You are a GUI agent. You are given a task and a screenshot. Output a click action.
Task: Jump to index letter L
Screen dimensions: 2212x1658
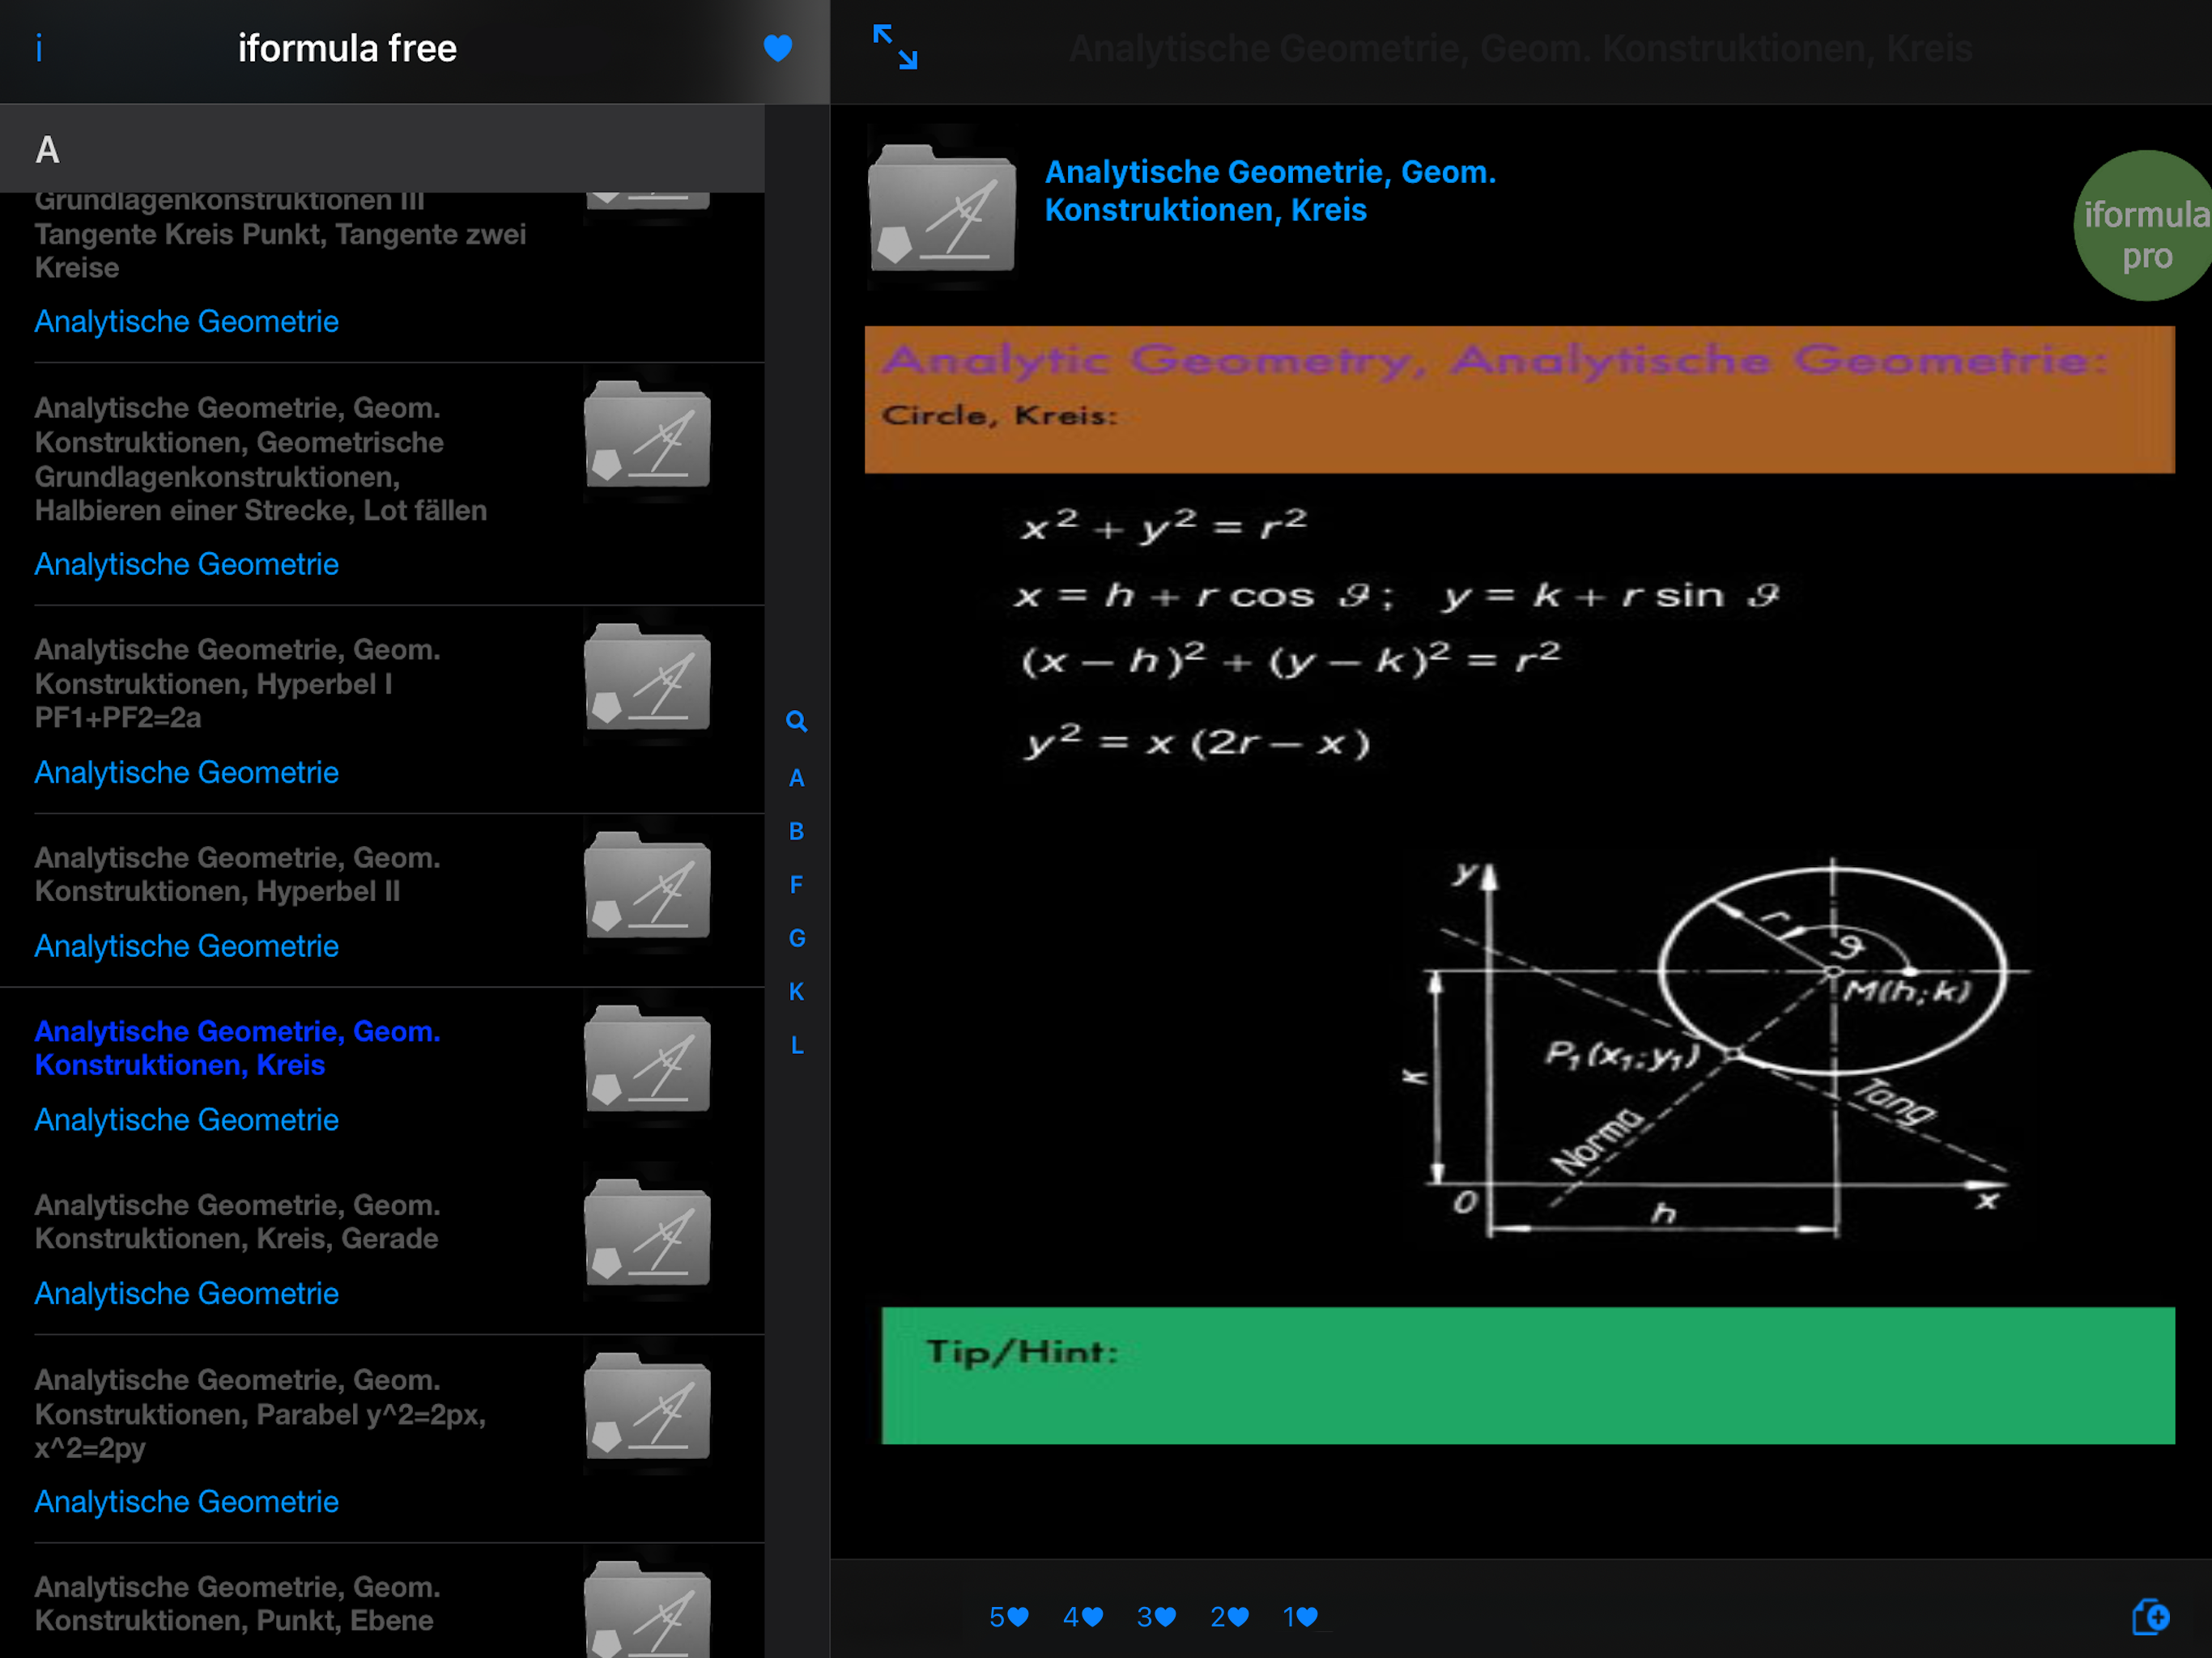coord(796,1045)
